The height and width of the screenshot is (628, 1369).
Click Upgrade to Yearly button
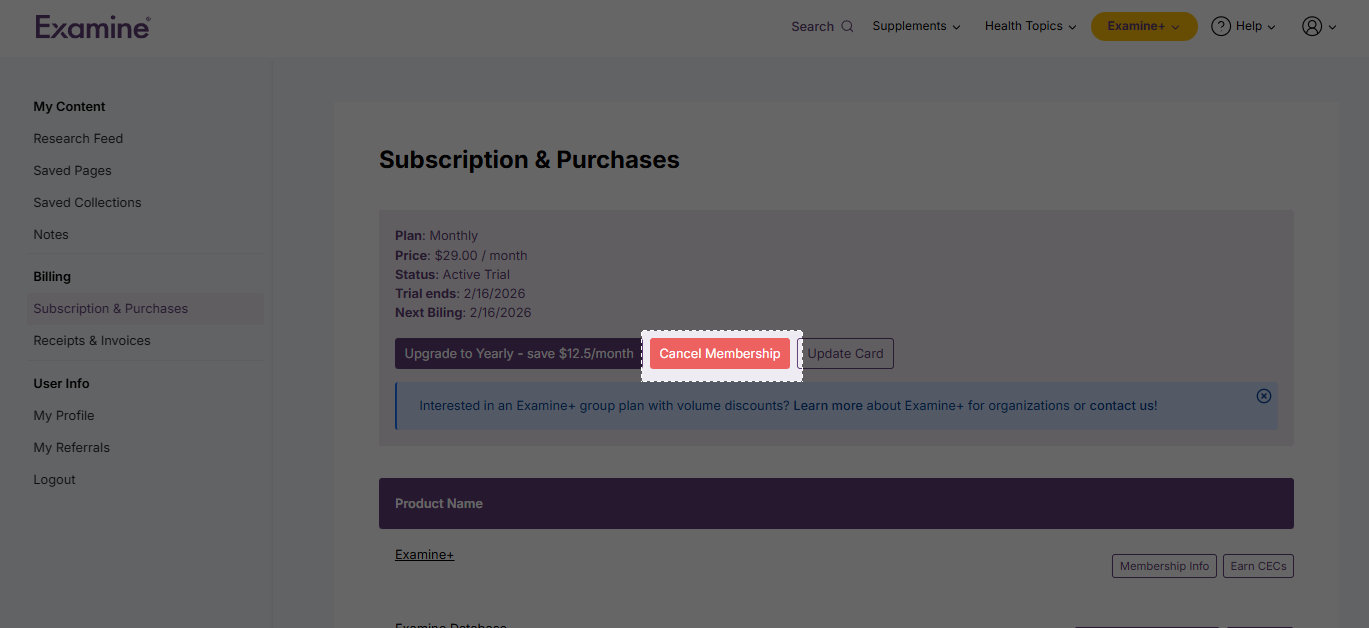(519, 354)
